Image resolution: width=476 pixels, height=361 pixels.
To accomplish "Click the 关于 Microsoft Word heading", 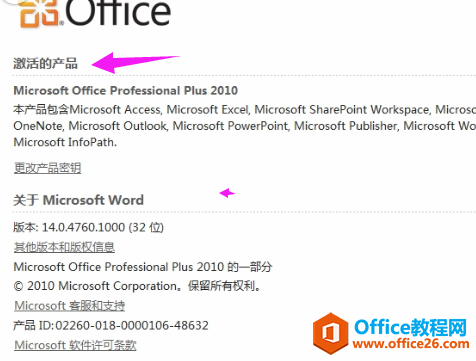I will pos(78,200).
